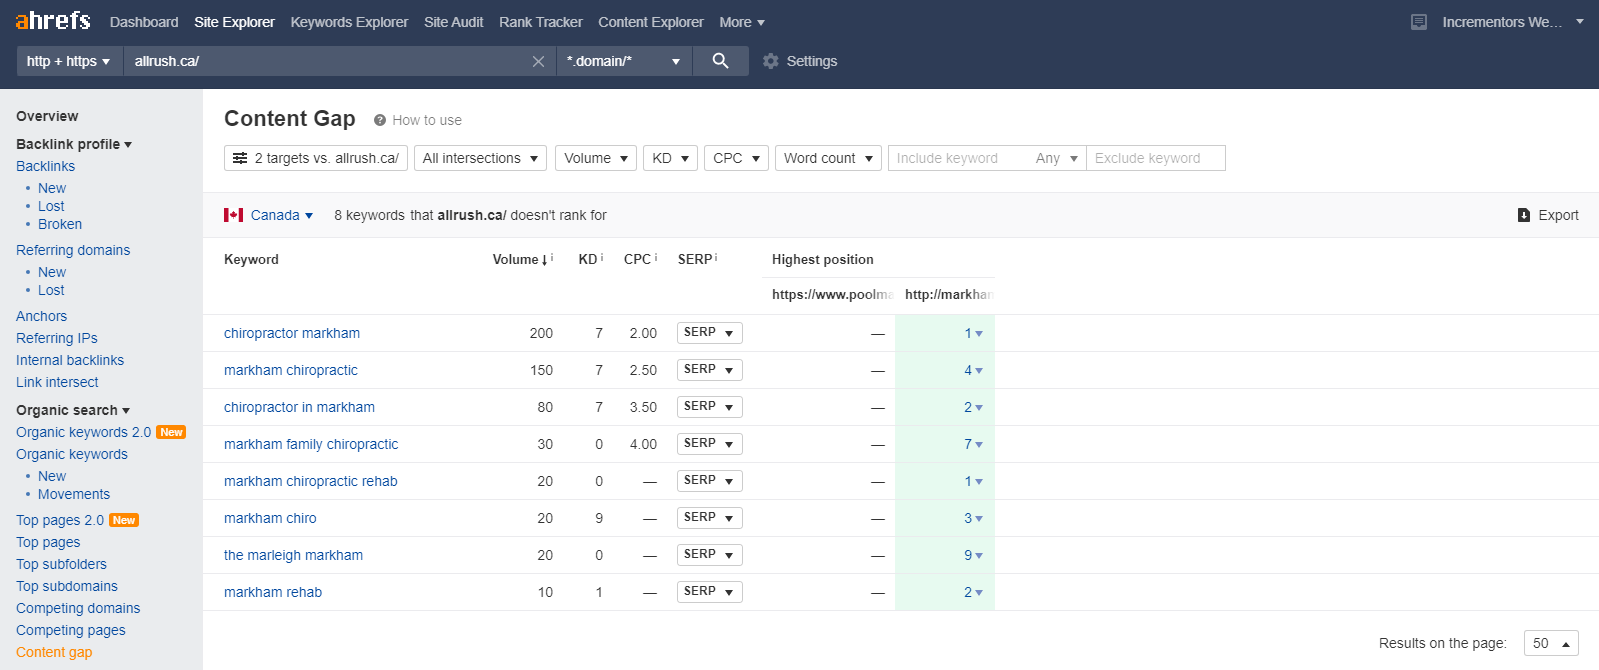This screenshot has width=1599, height=670.
Task: Click the Export button
Action: (1548, 215)
